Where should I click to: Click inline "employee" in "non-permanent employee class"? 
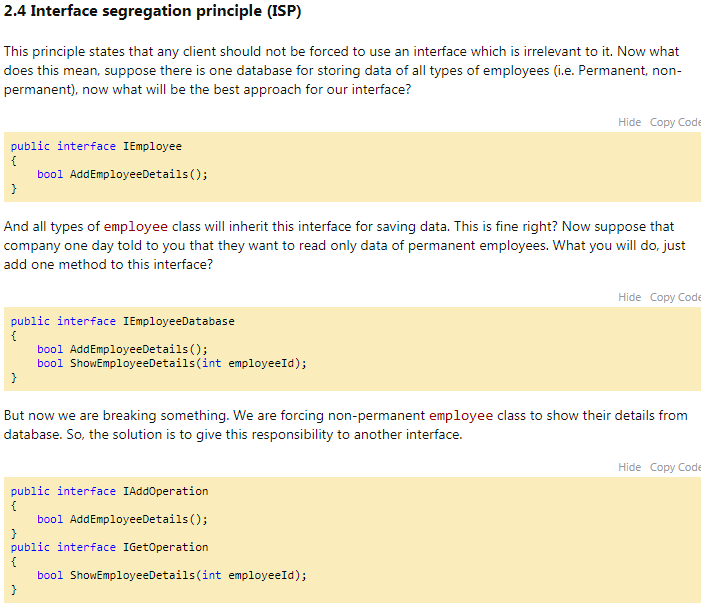click(x=461, y=415)
